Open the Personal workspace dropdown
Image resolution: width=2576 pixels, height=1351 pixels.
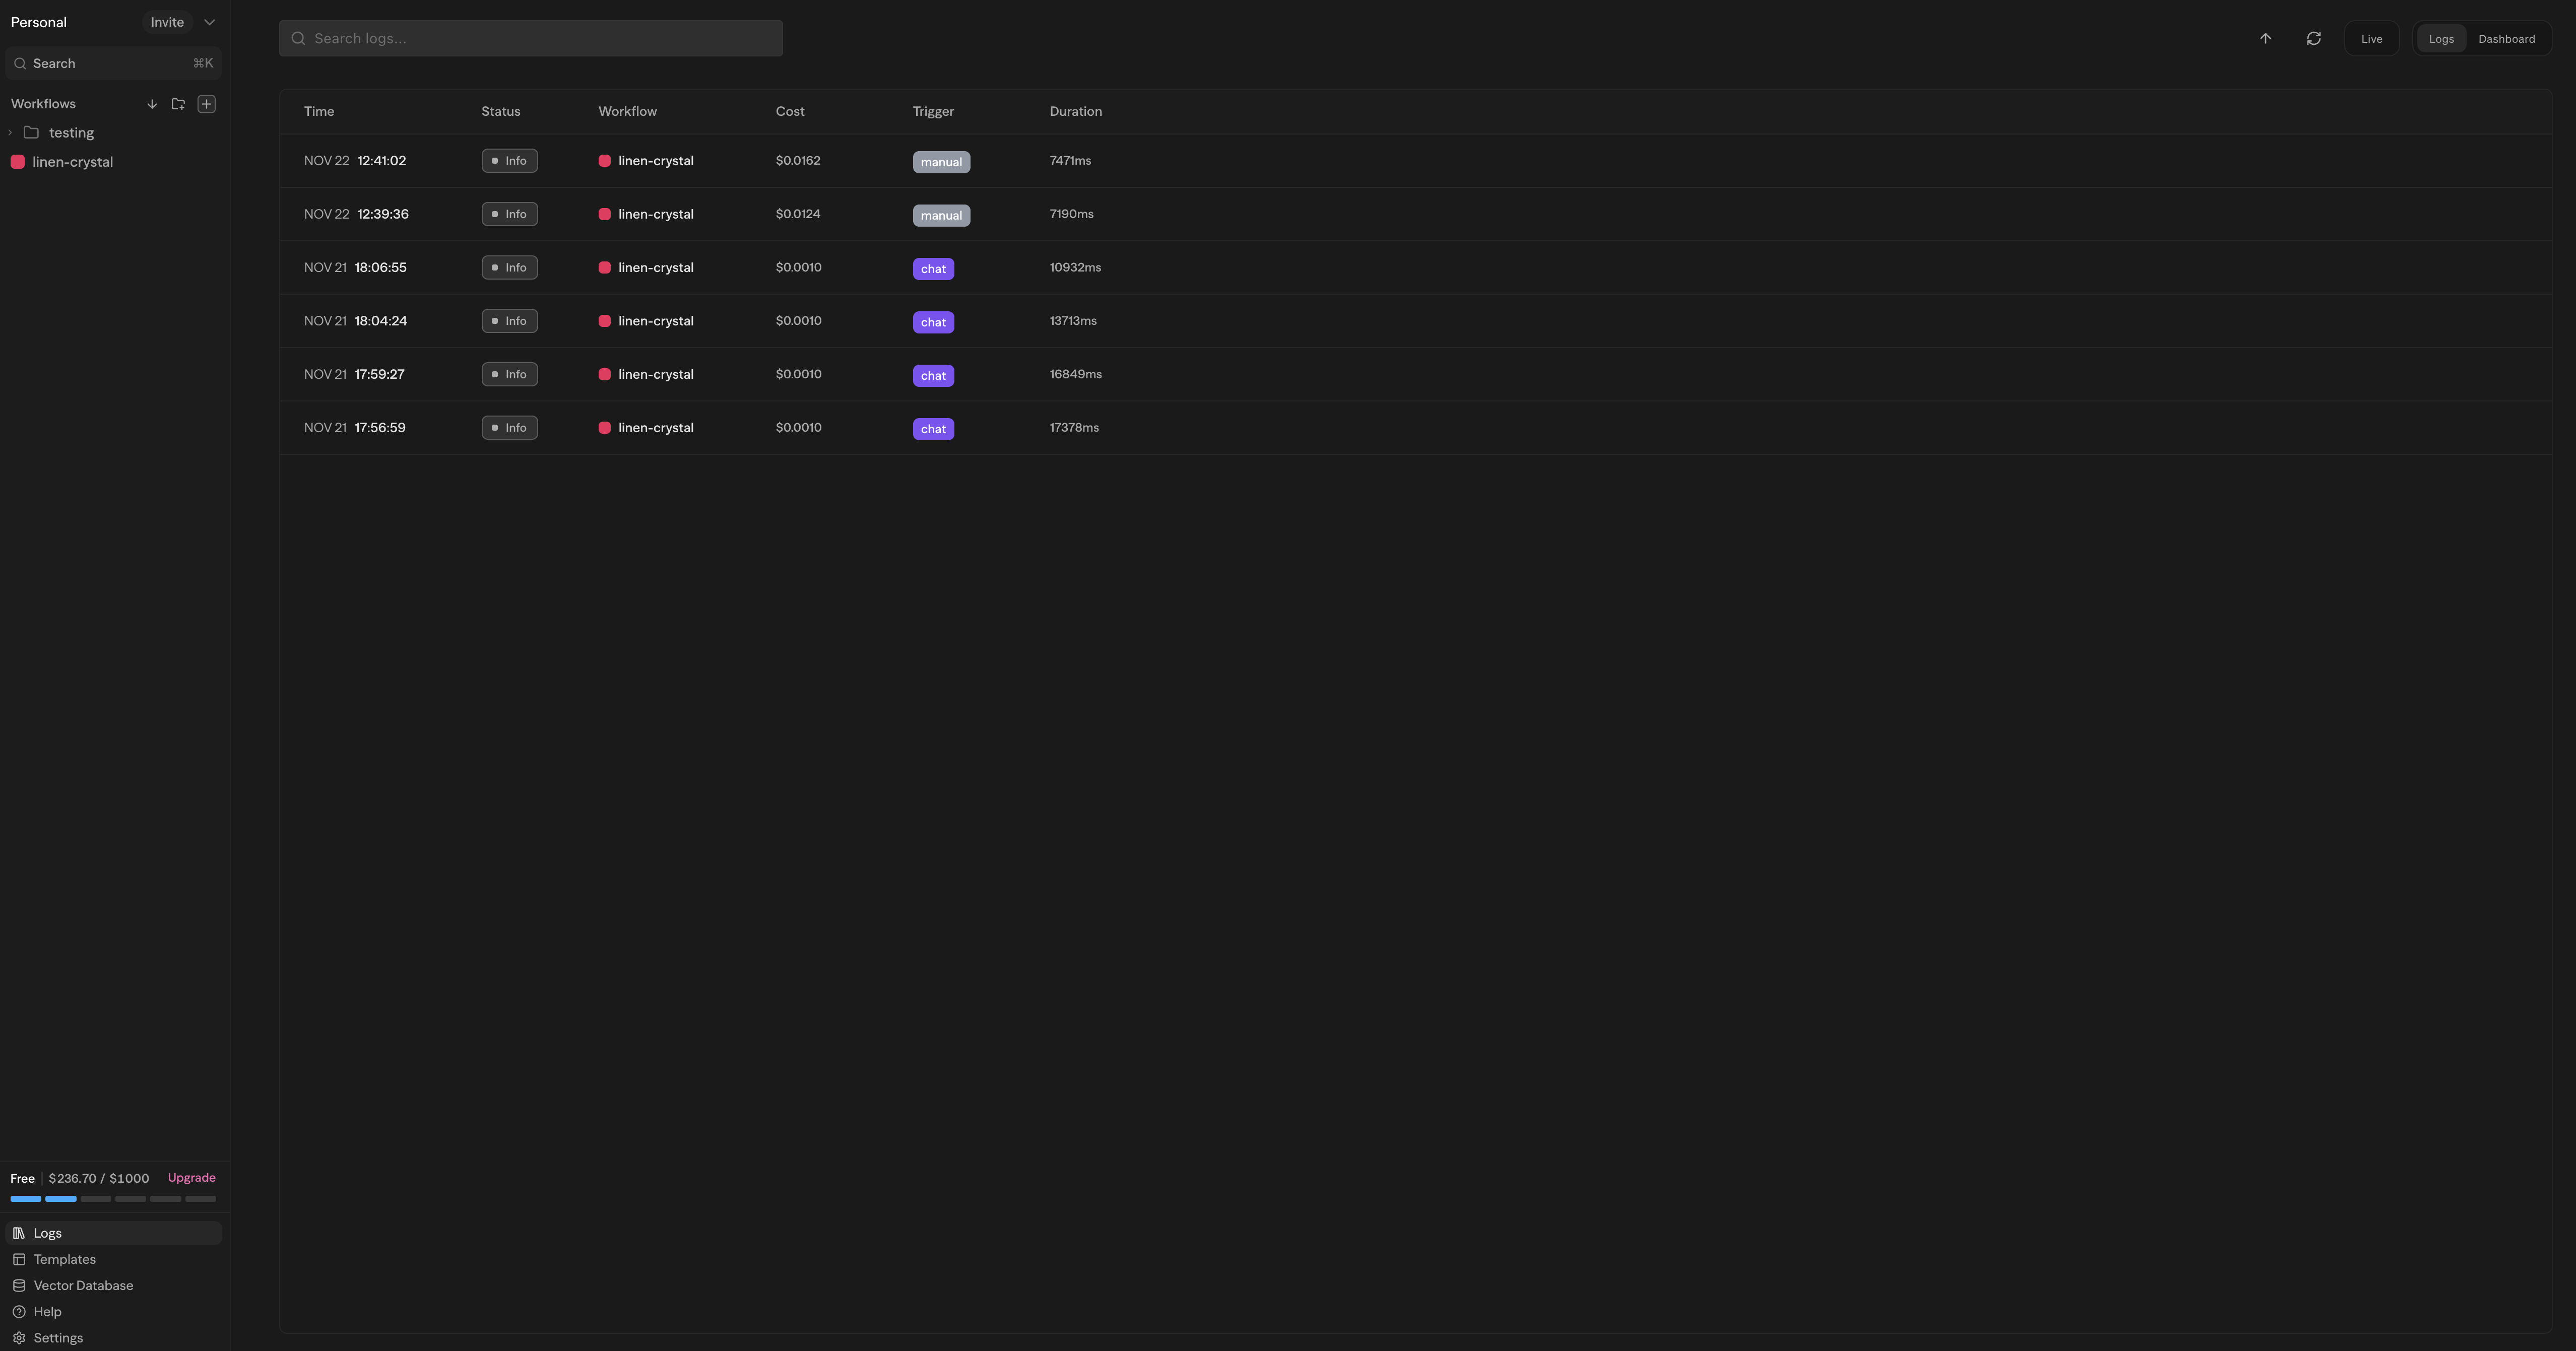click(209, 22)
